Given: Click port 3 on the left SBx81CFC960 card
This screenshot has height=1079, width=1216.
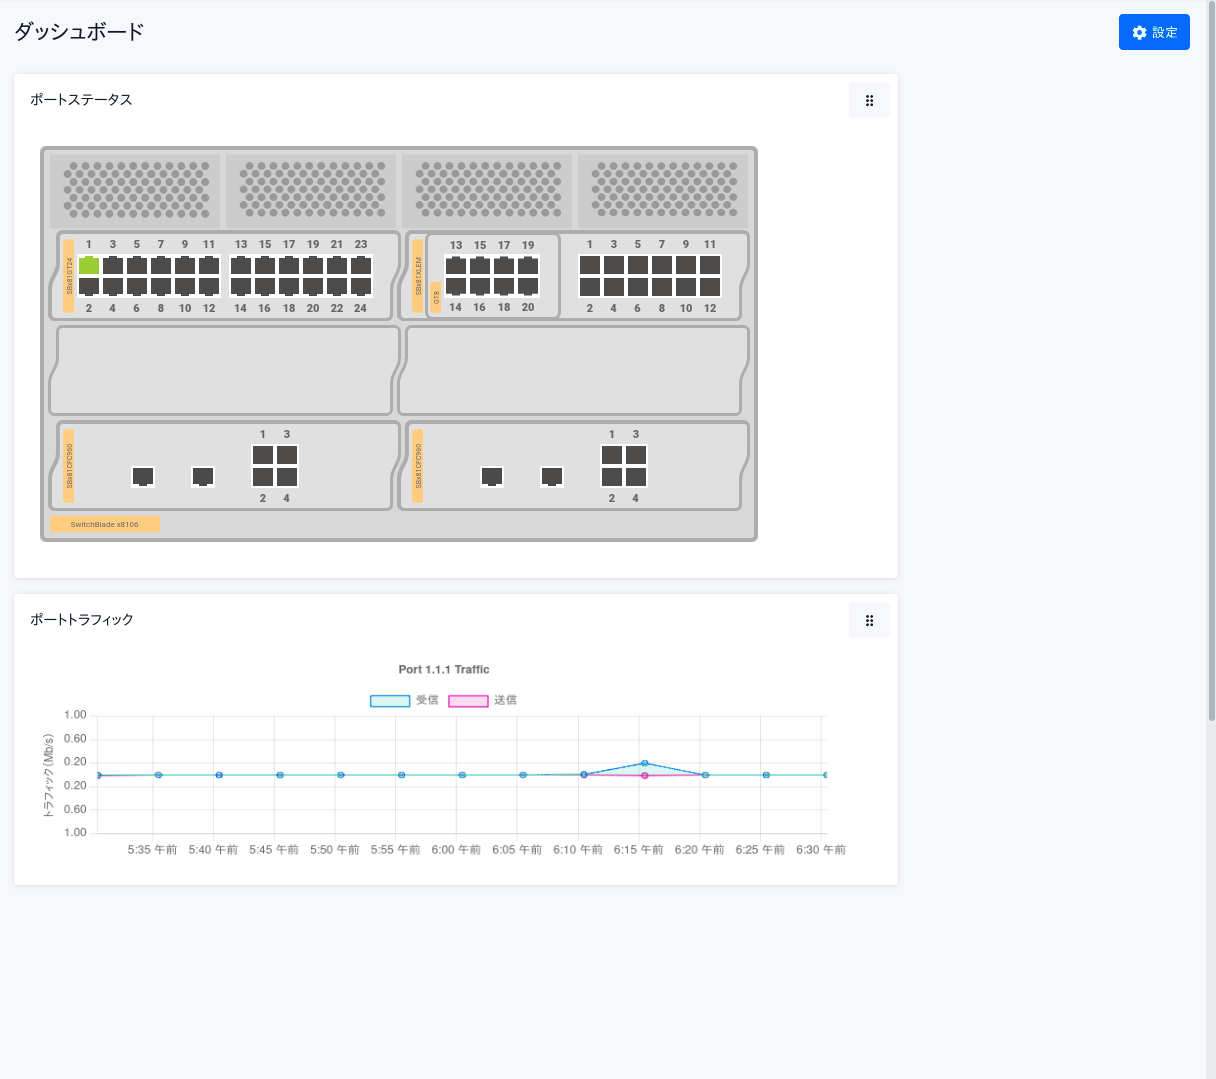Looking at the screenshot, I should click(287, 456).
